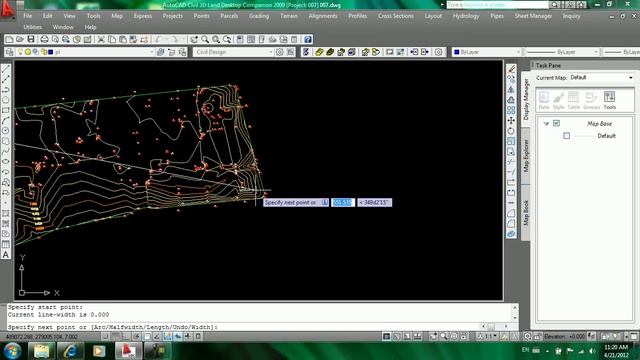Click the Groups button in Task Pane

click(591, 100)
